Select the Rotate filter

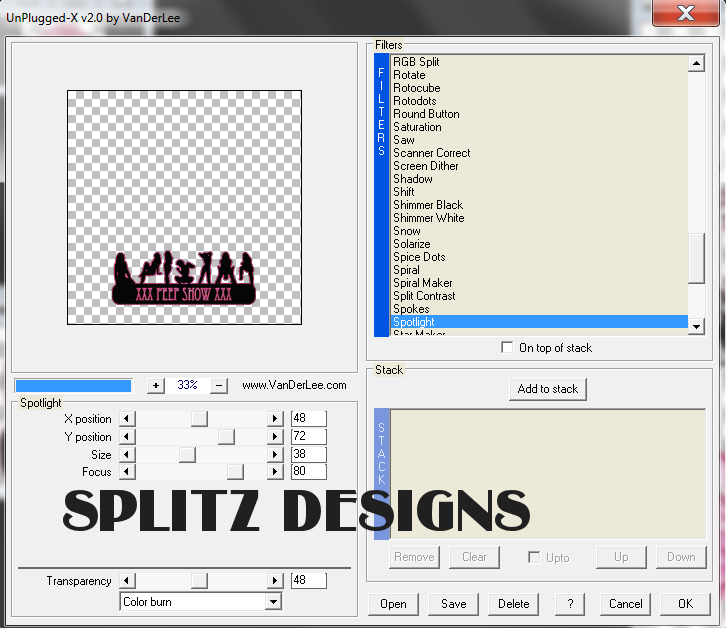539,75
